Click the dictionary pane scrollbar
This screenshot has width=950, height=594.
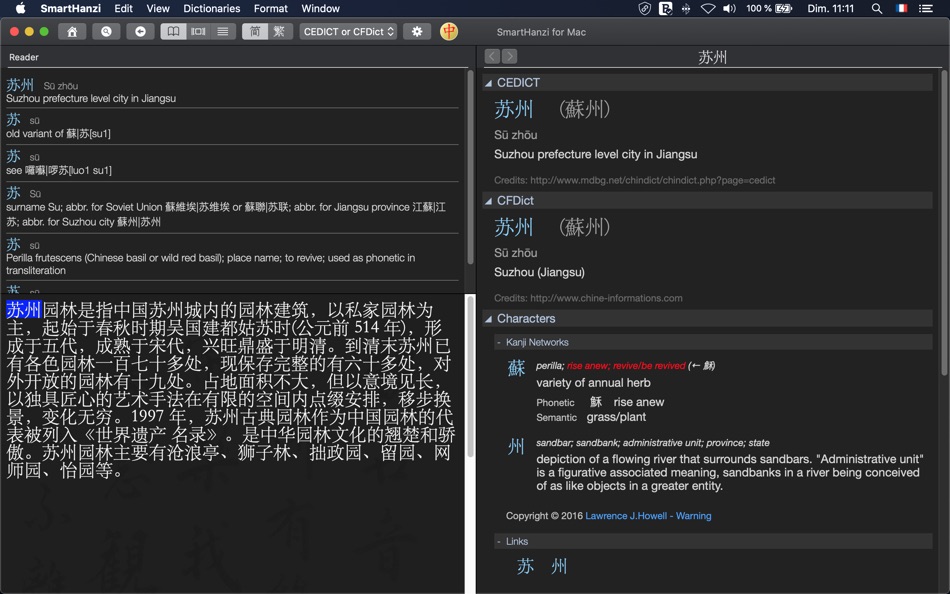coord(944,222)
